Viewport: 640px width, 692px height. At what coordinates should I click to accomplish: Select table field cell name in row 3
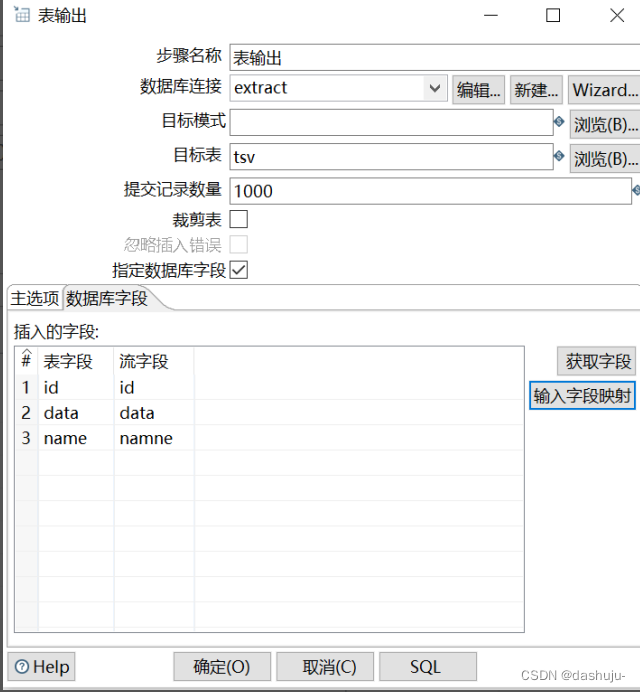click(x=76, y=438)
